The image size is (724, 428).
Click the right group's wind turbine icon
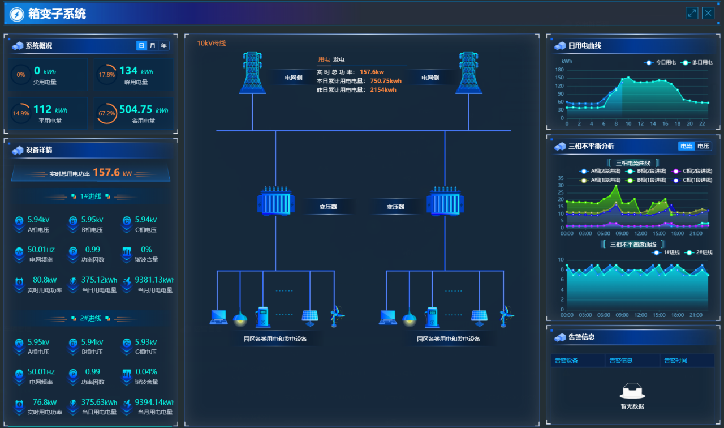tap(506, 315)
